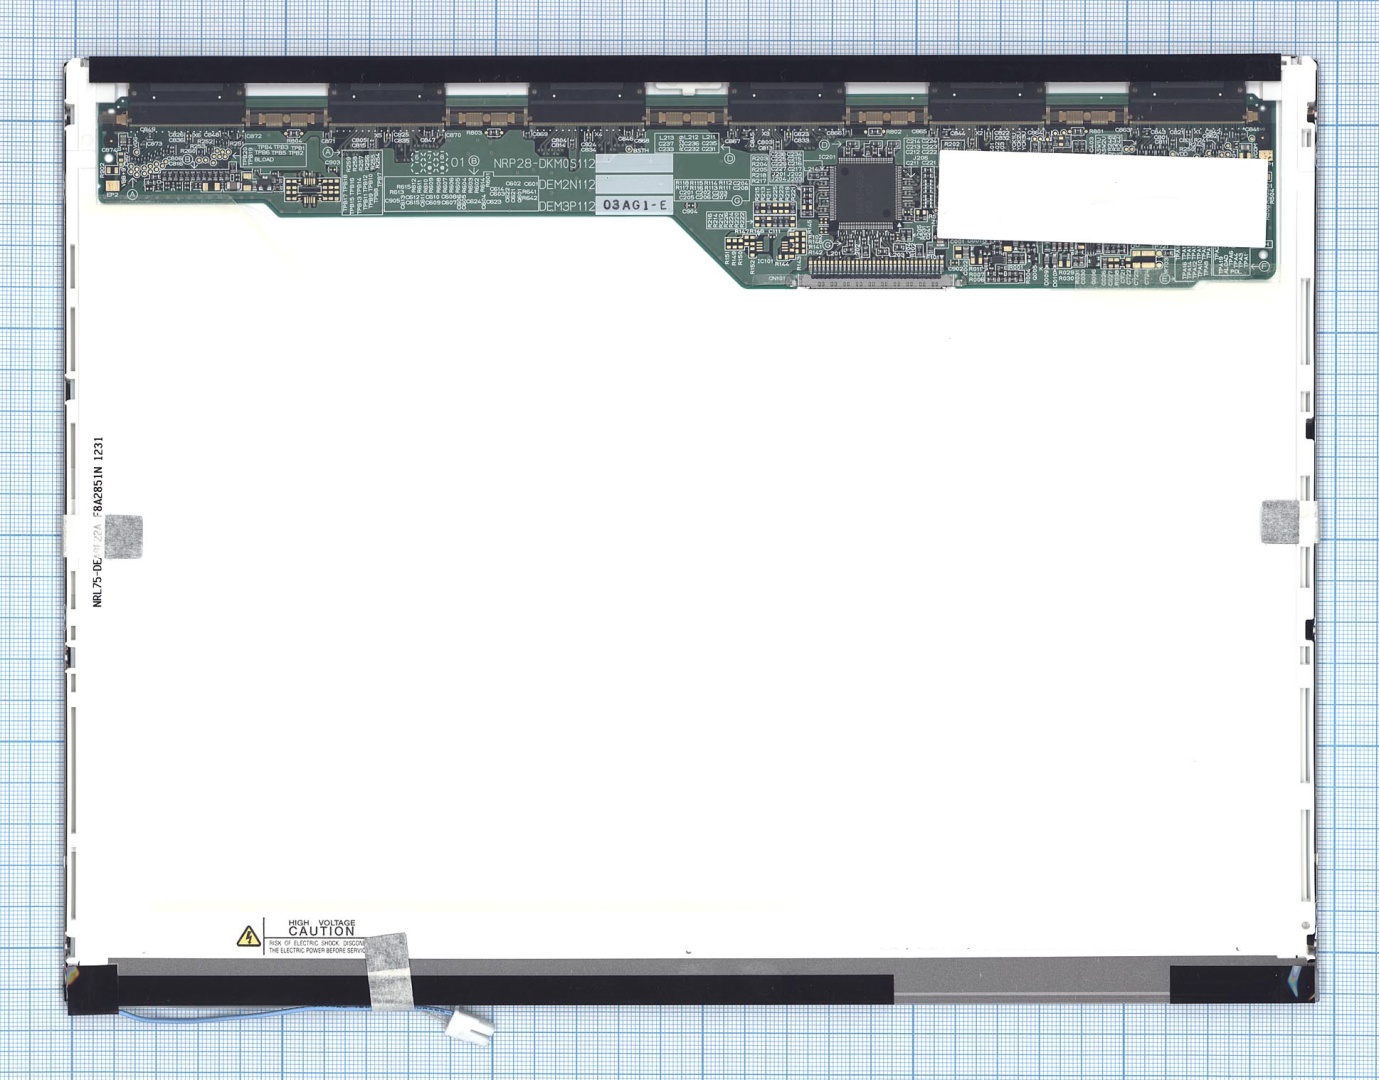This screenshot has width=1379, height=1080.
Task: Click the circled B marking on the PCB
Action: (473, 162)
